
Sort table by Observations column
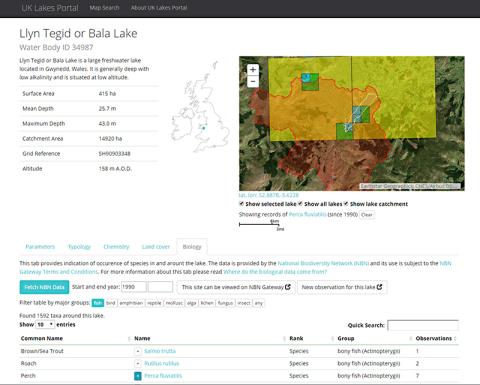click(436, 338)
